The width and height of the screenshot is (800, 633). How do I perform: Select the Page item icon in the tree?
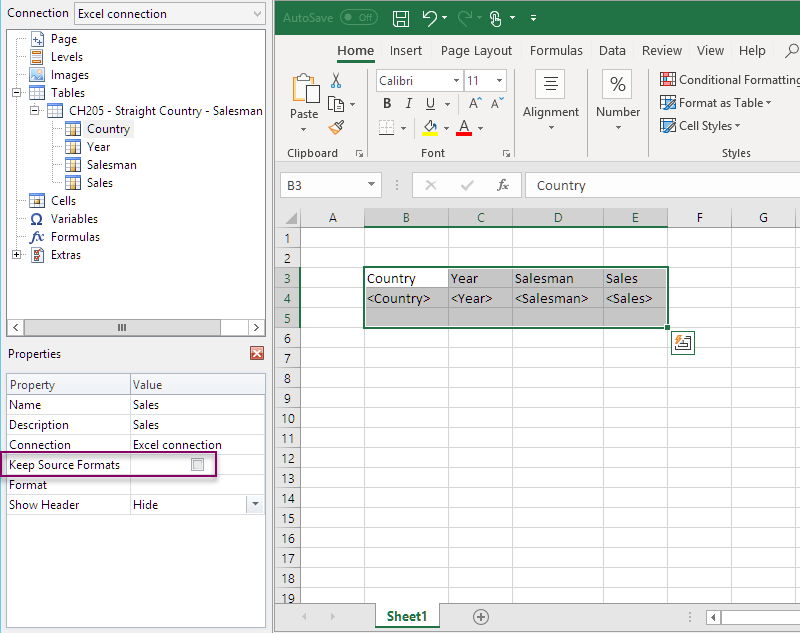[x=37, y=38]
